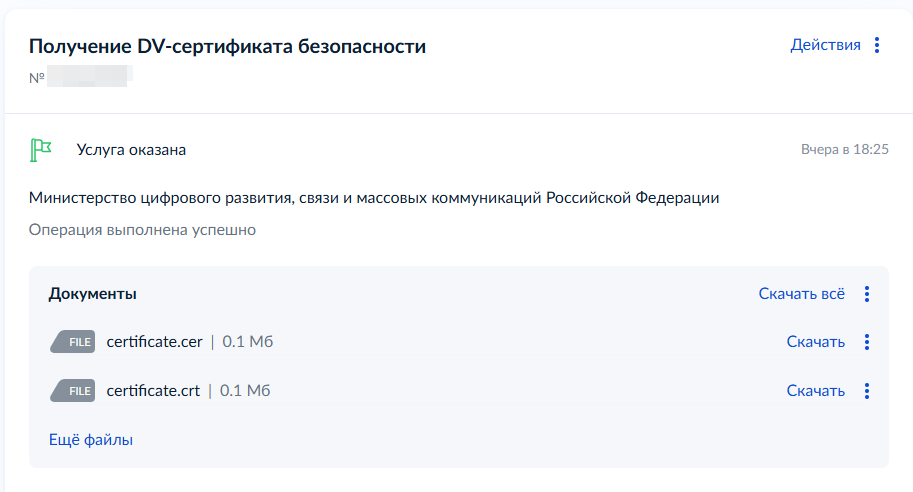Click the FILE icon for certificate.crt
Viewport: 913px width, 492px height.
click(x=72, y=390)
